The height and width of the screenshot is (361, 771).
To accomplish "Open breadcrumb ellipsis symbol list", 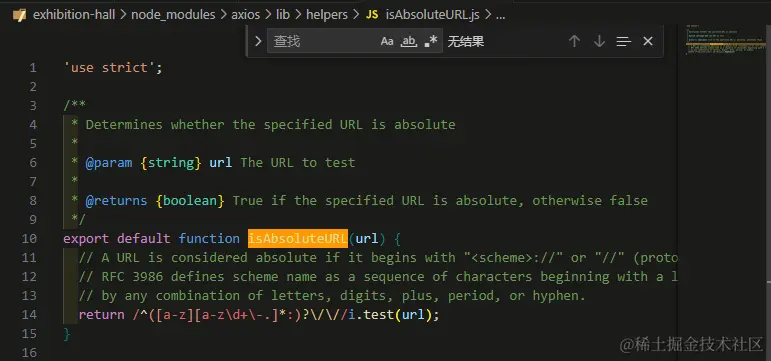I will [500, 15].
